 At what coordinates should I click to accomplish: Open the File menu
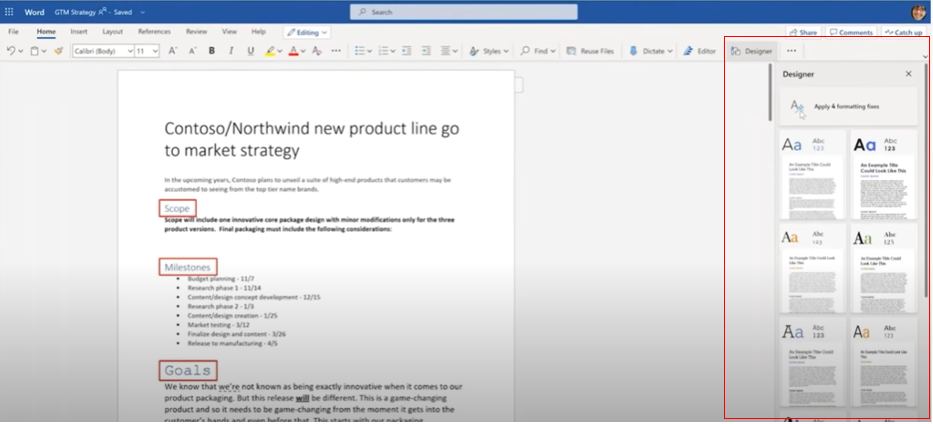click(x=13, y=32)
